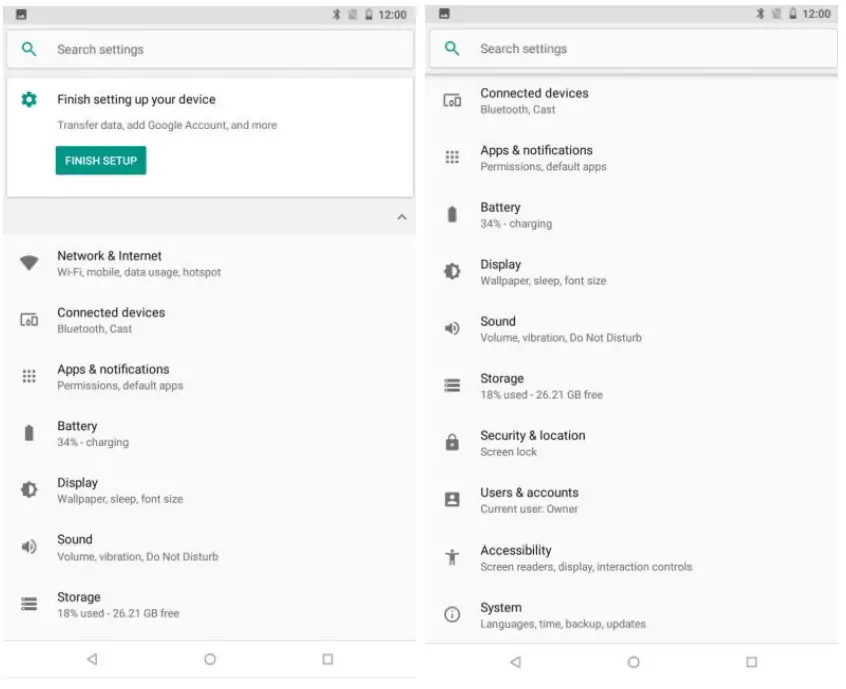Click Display brightness icon in right screen
Viewport: 846px width, 689px height.
[452, 271]
